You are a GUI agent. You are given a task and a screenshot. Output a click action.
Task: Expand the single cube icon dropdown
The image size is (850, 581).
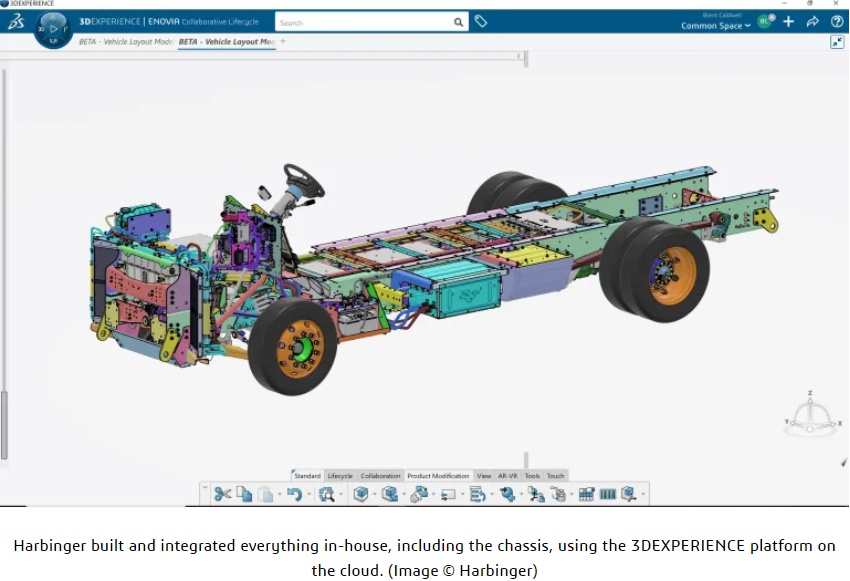pos(375,494)
